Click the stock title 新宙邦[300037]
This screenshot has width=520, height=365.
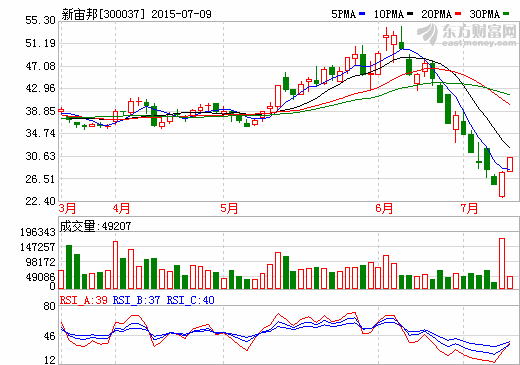(x=104, y=14)
